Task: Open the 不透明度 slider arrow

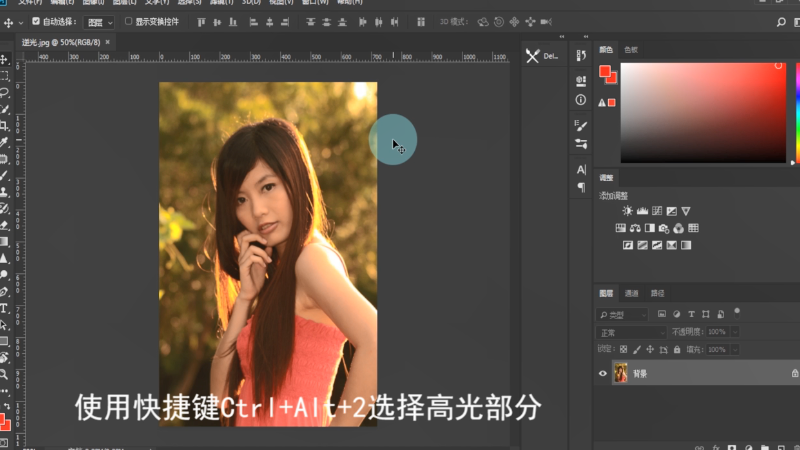Action: point(735,332)
